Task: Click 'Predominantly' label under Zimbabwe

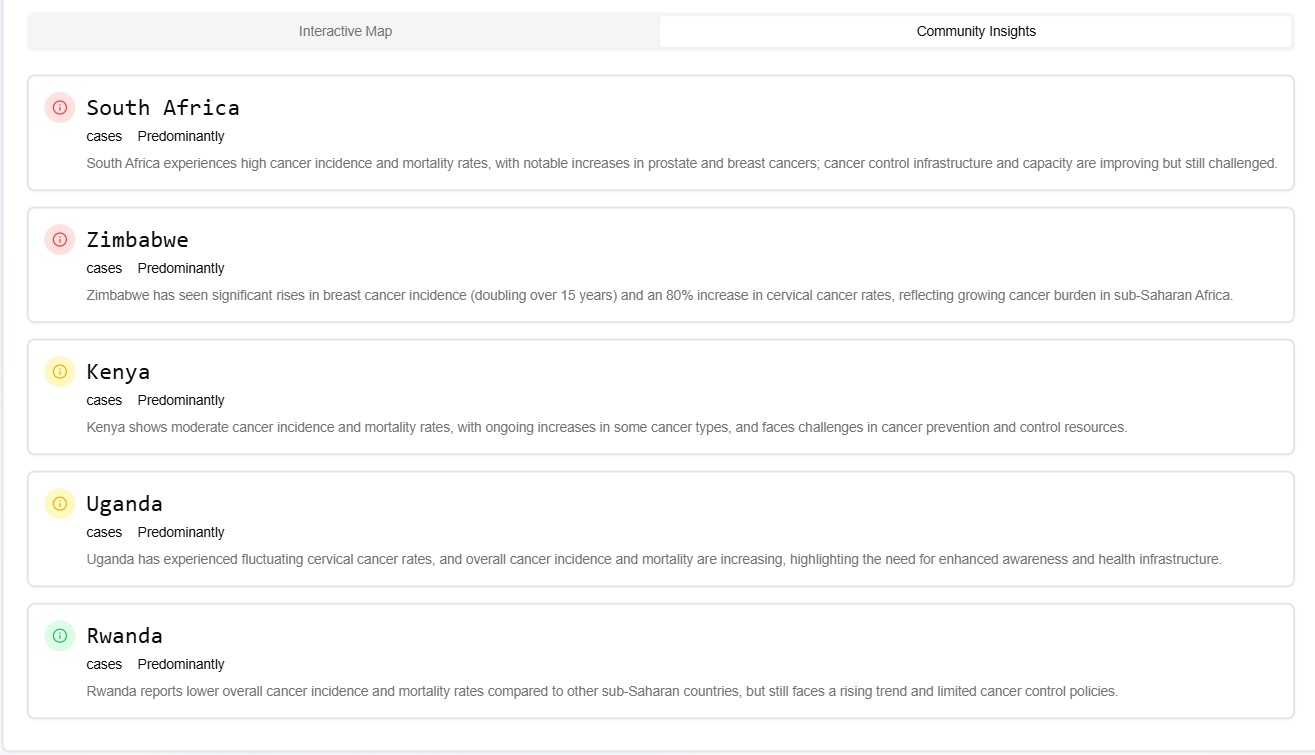Action: click(181, 268)
